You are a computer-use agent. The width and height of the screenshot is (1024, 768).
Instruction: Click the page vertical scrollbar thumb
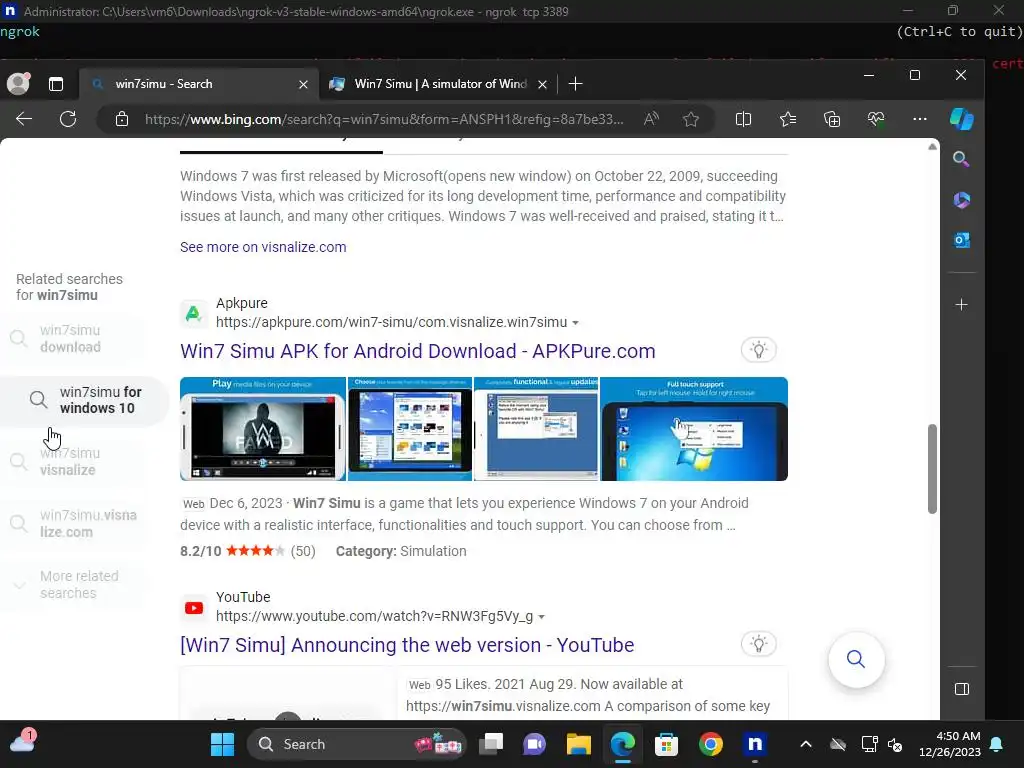[933, 469]
